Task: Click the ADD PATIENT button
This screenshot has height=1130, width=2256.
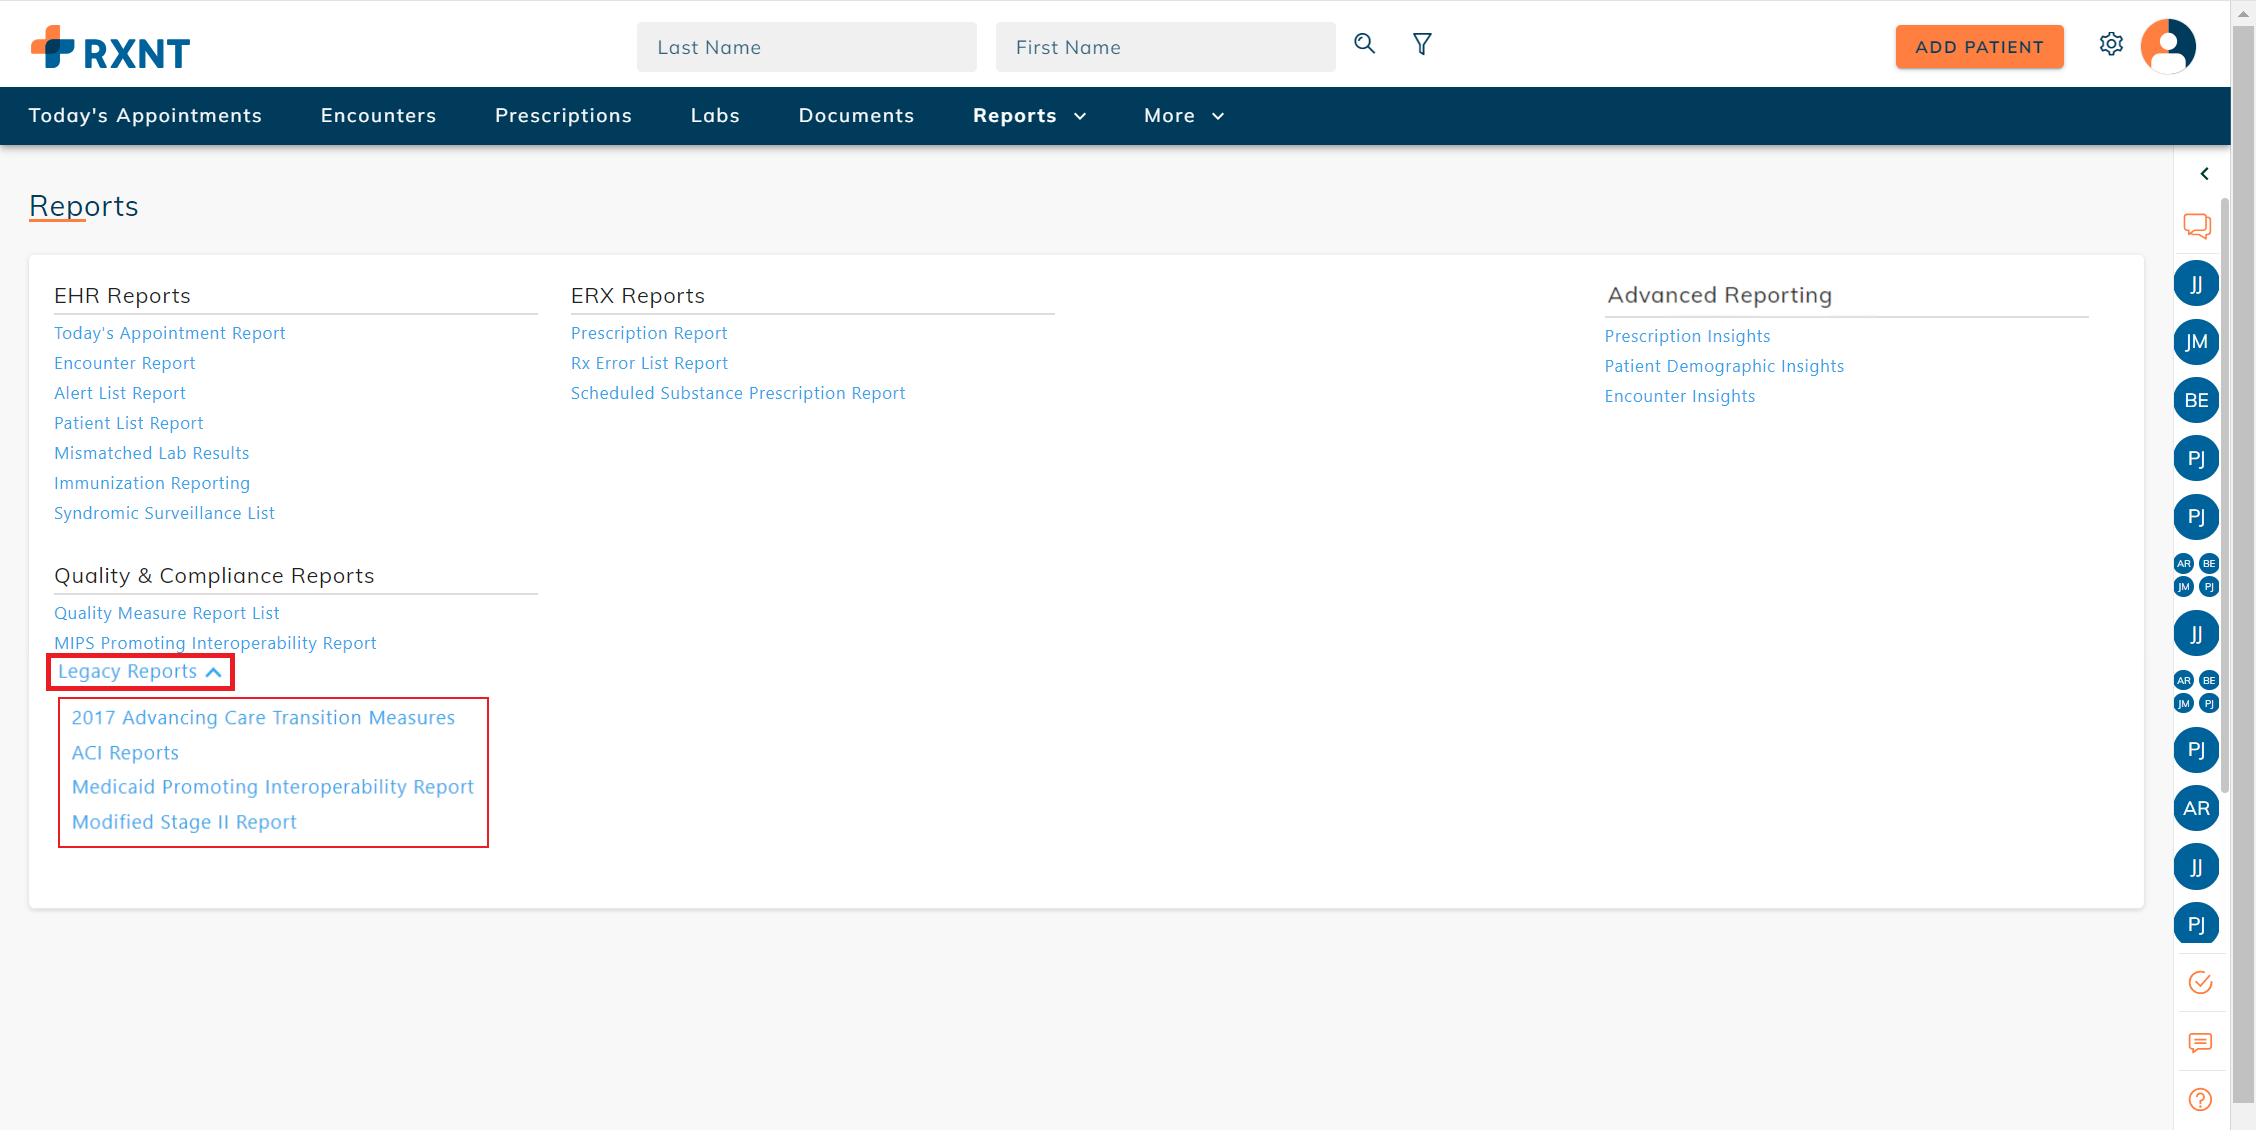Action: (x=1979, y=47)
